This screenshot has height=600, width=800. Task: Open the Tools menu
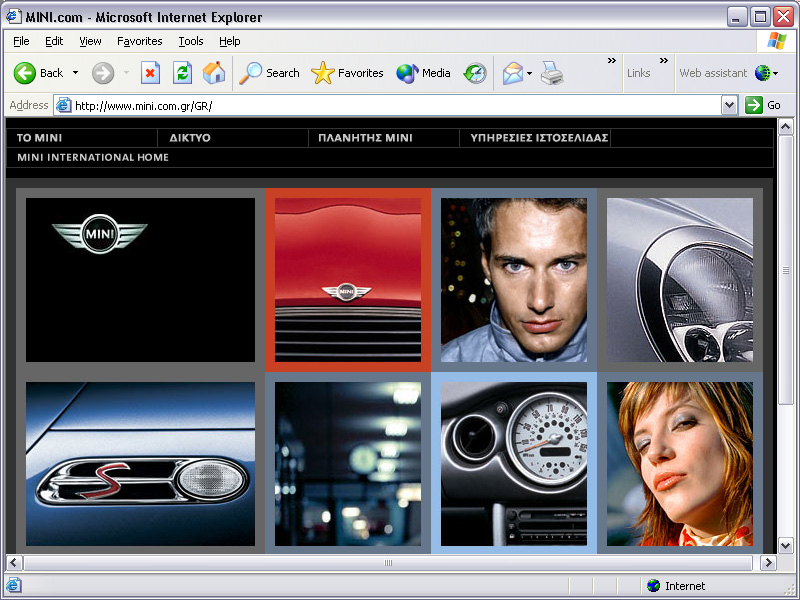pyautogui.click(x=191, y=41)
